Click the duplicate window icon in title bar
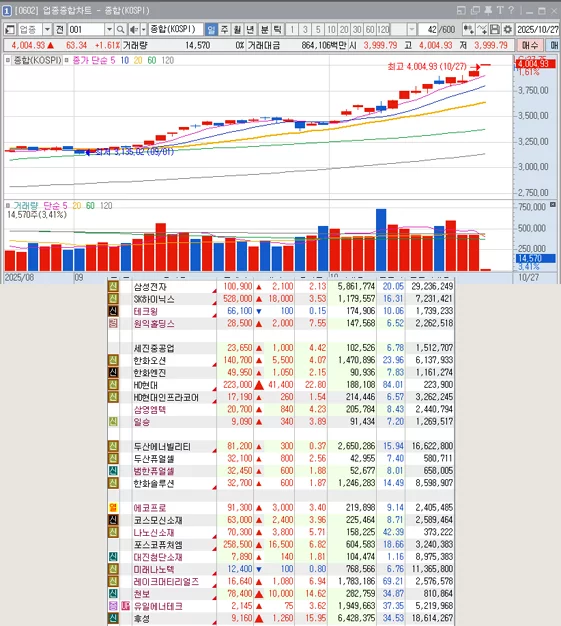 [475, 11]
